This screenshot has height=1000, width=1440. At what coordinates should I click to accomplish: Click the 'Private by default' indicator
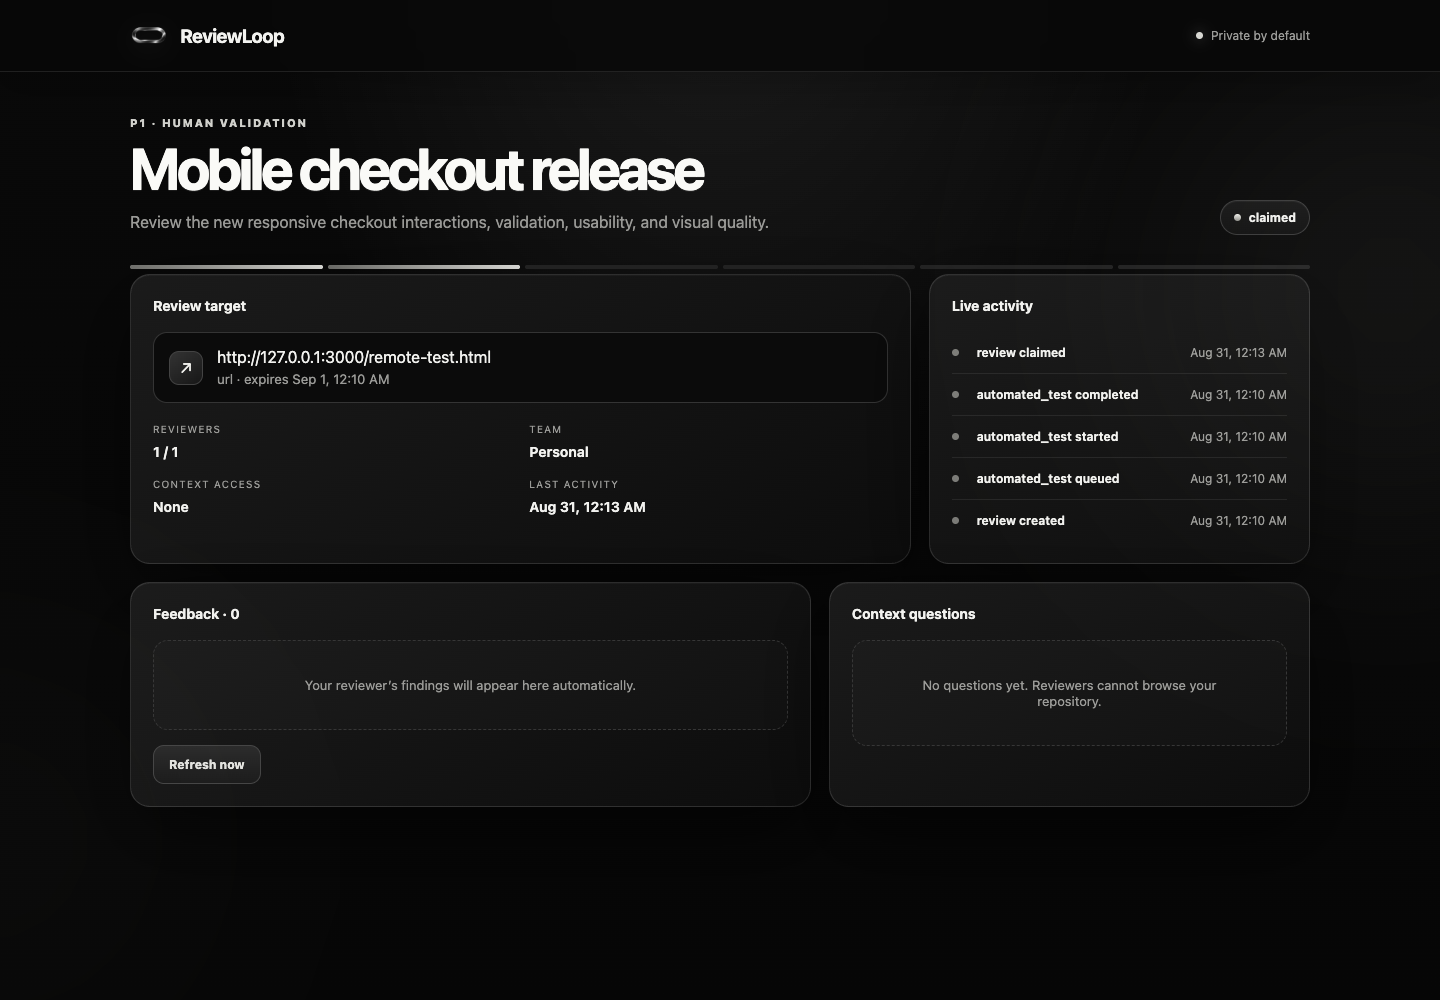click(x=1252, y=36)
